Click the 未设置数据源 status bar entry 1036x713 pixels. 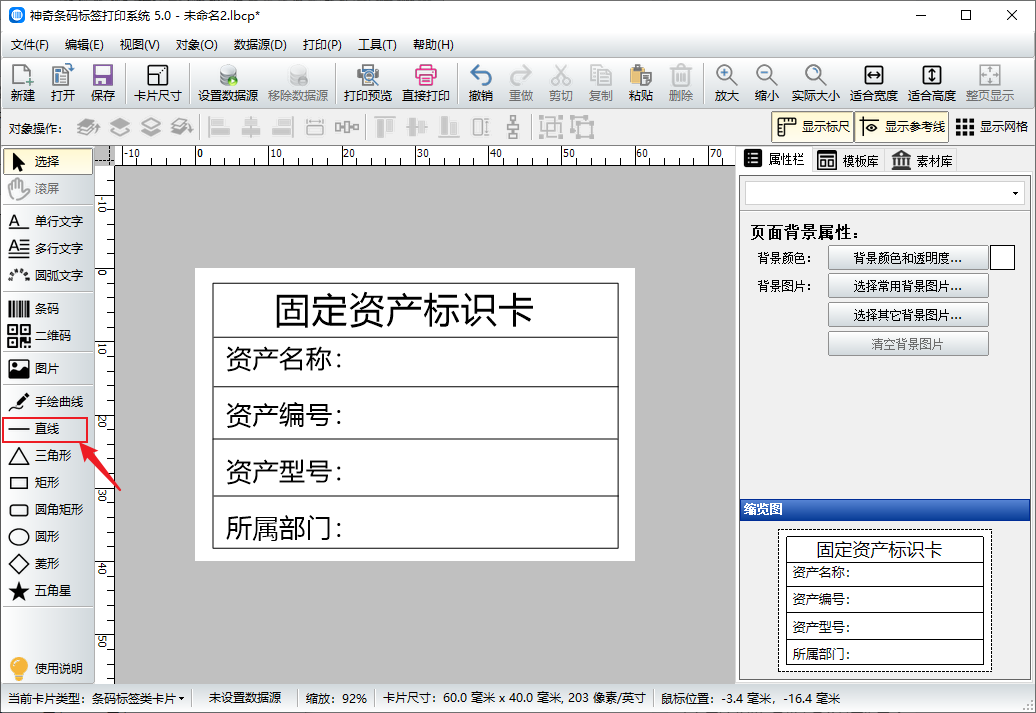click(244, 698)
